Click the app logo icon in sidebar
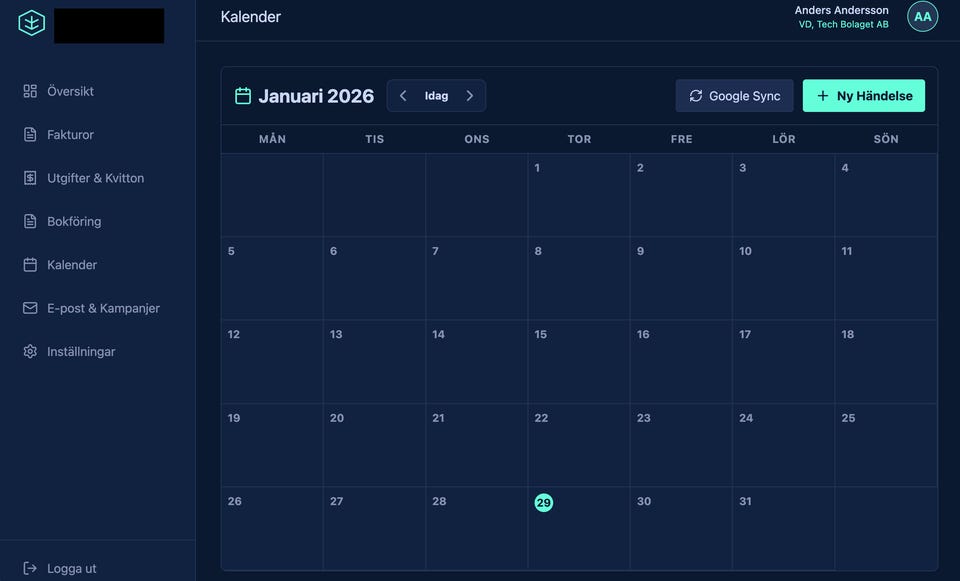 pyautogui.click(x=32, y=23)
